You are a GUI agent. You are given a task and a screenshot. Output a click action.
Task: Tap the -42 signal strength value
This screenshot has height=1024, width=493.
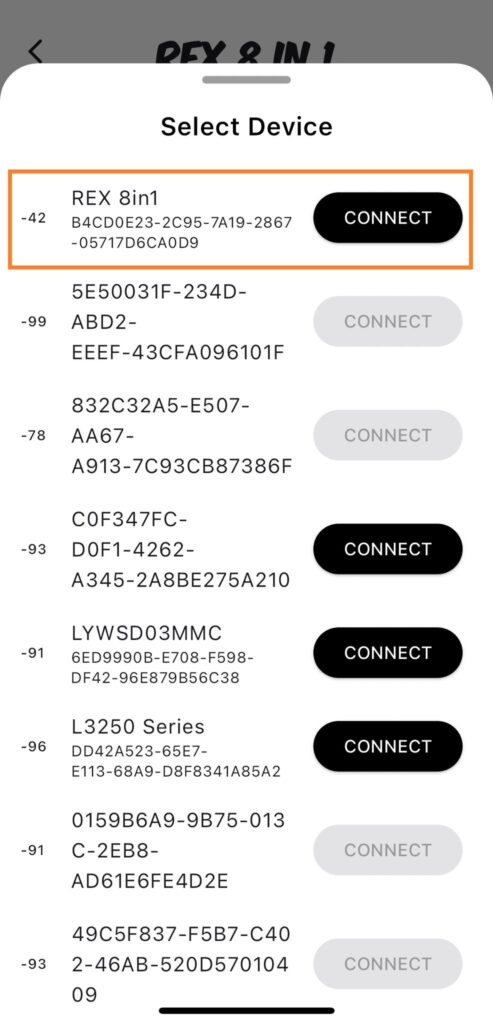click(x=33, y=218)
